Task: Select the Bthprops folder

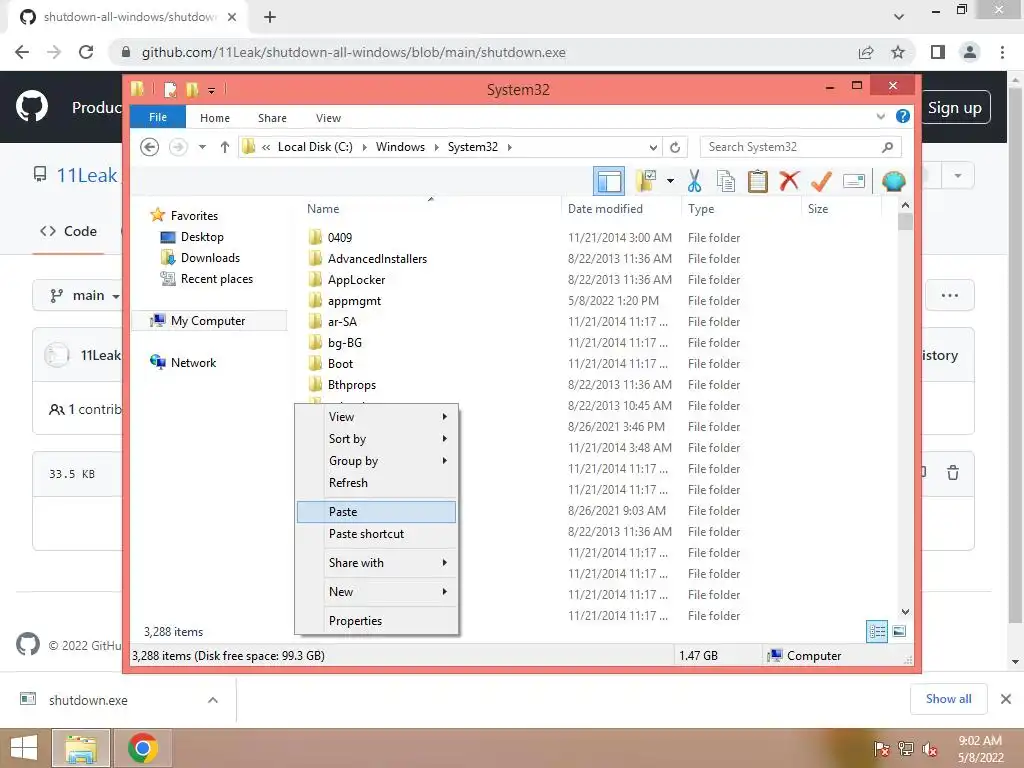Action: 351,385
